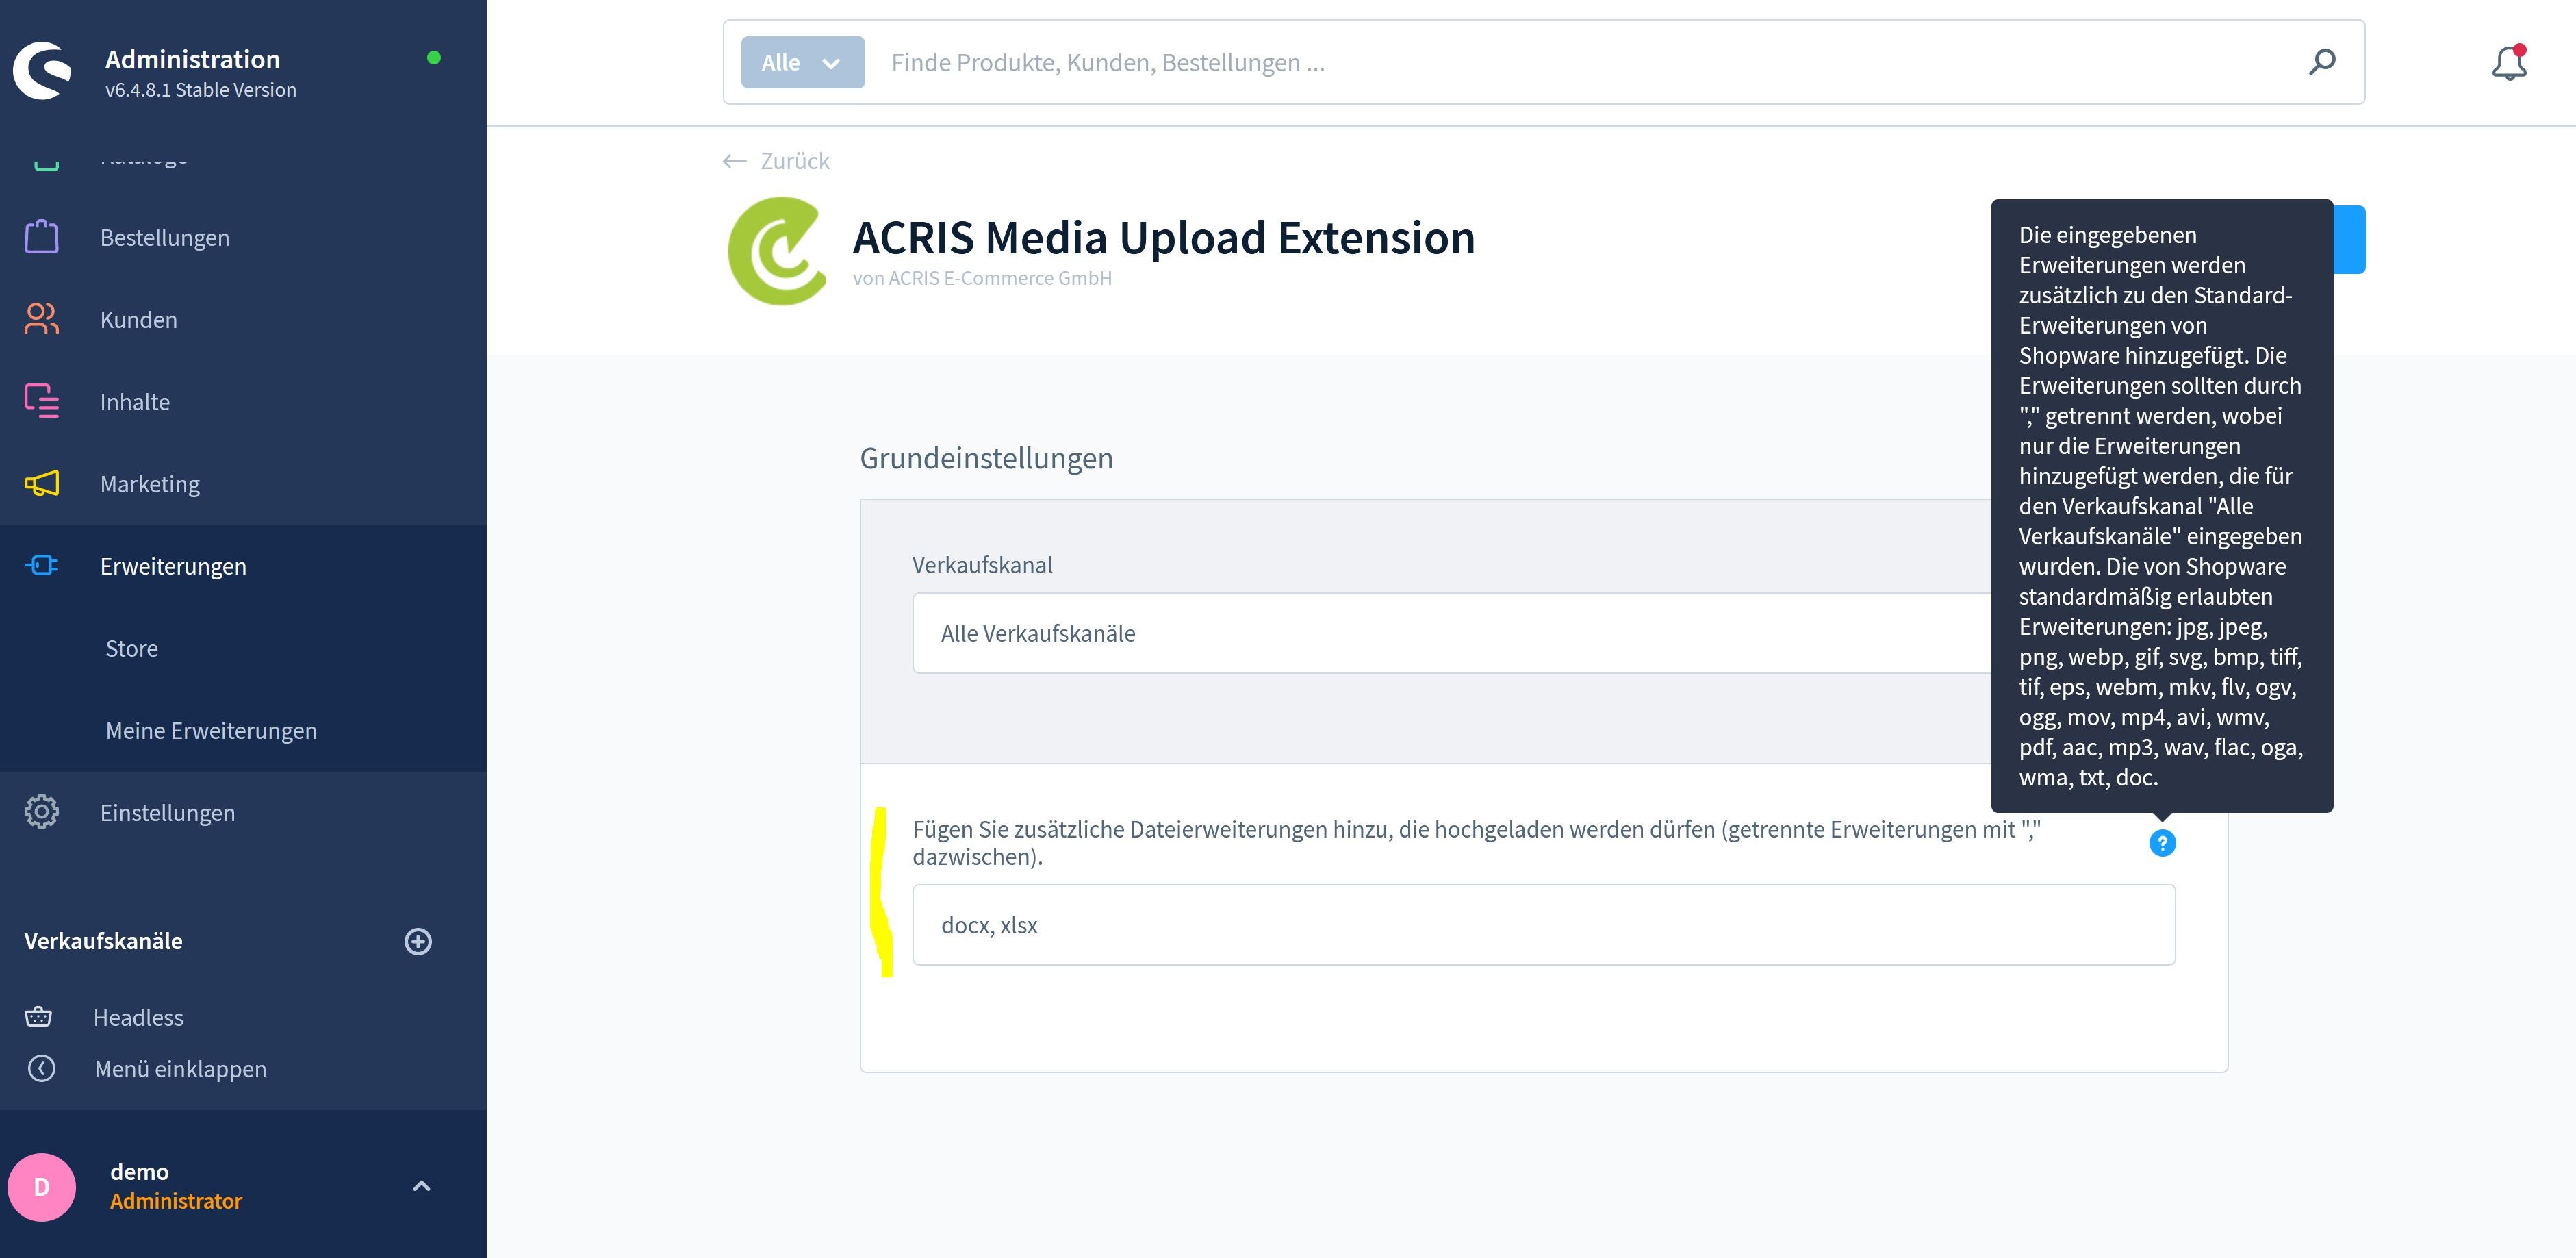This screenshot has width=2576, height=1258.
Task: Click the Zurück back arrow icon
Action: click(735, 161)
